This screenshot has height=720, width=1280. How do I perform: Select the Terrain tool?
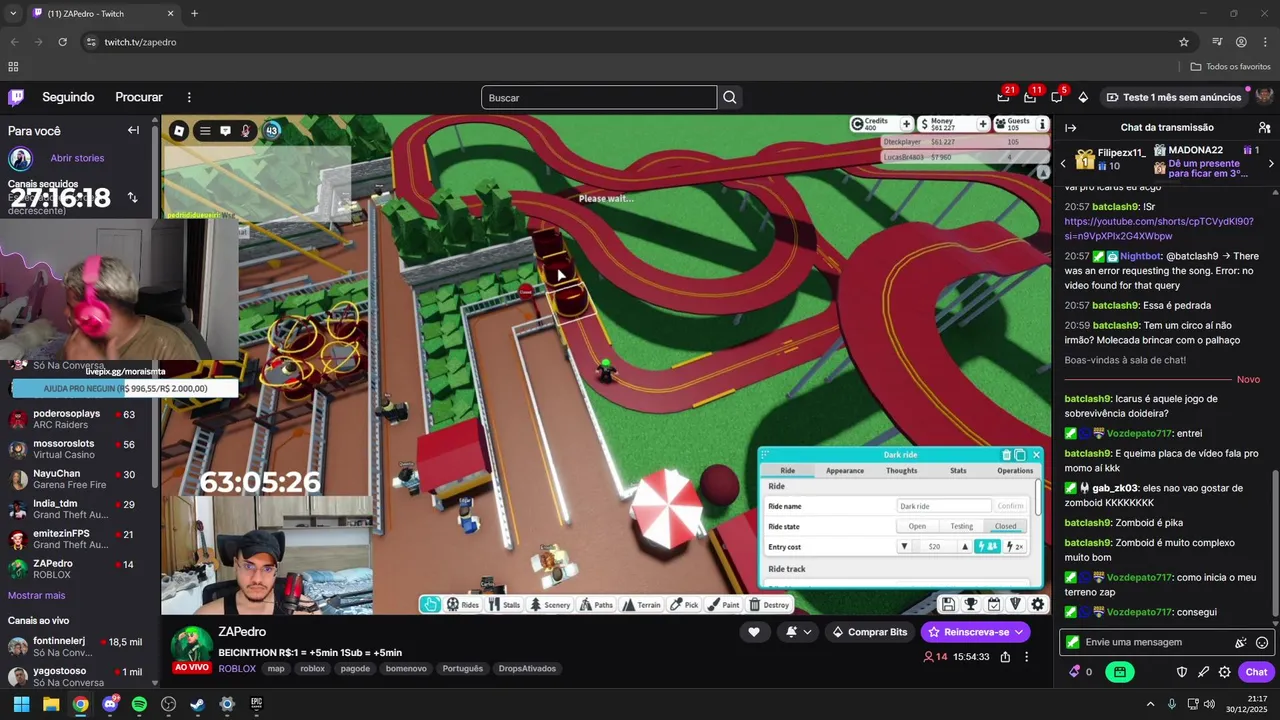click(642, 604)
